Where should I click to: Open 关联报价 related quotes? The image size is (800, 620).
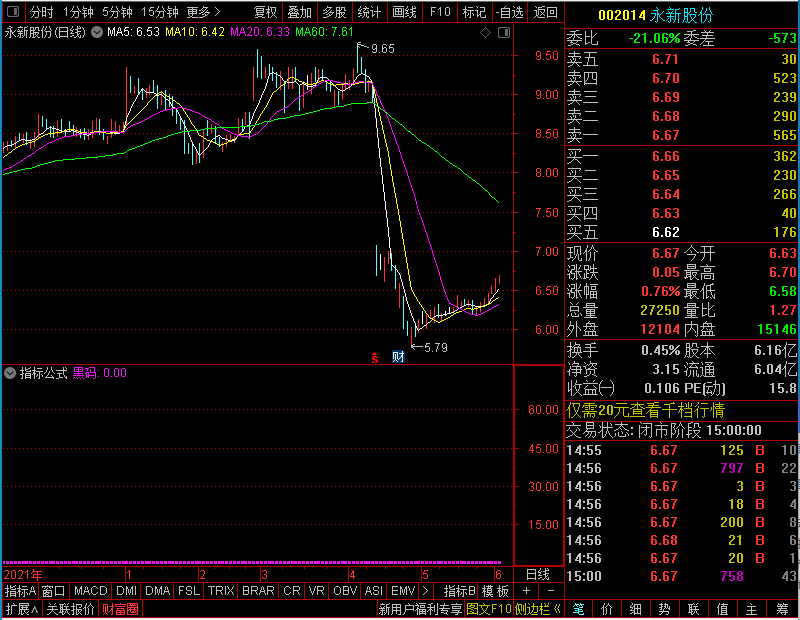(70, 609)
